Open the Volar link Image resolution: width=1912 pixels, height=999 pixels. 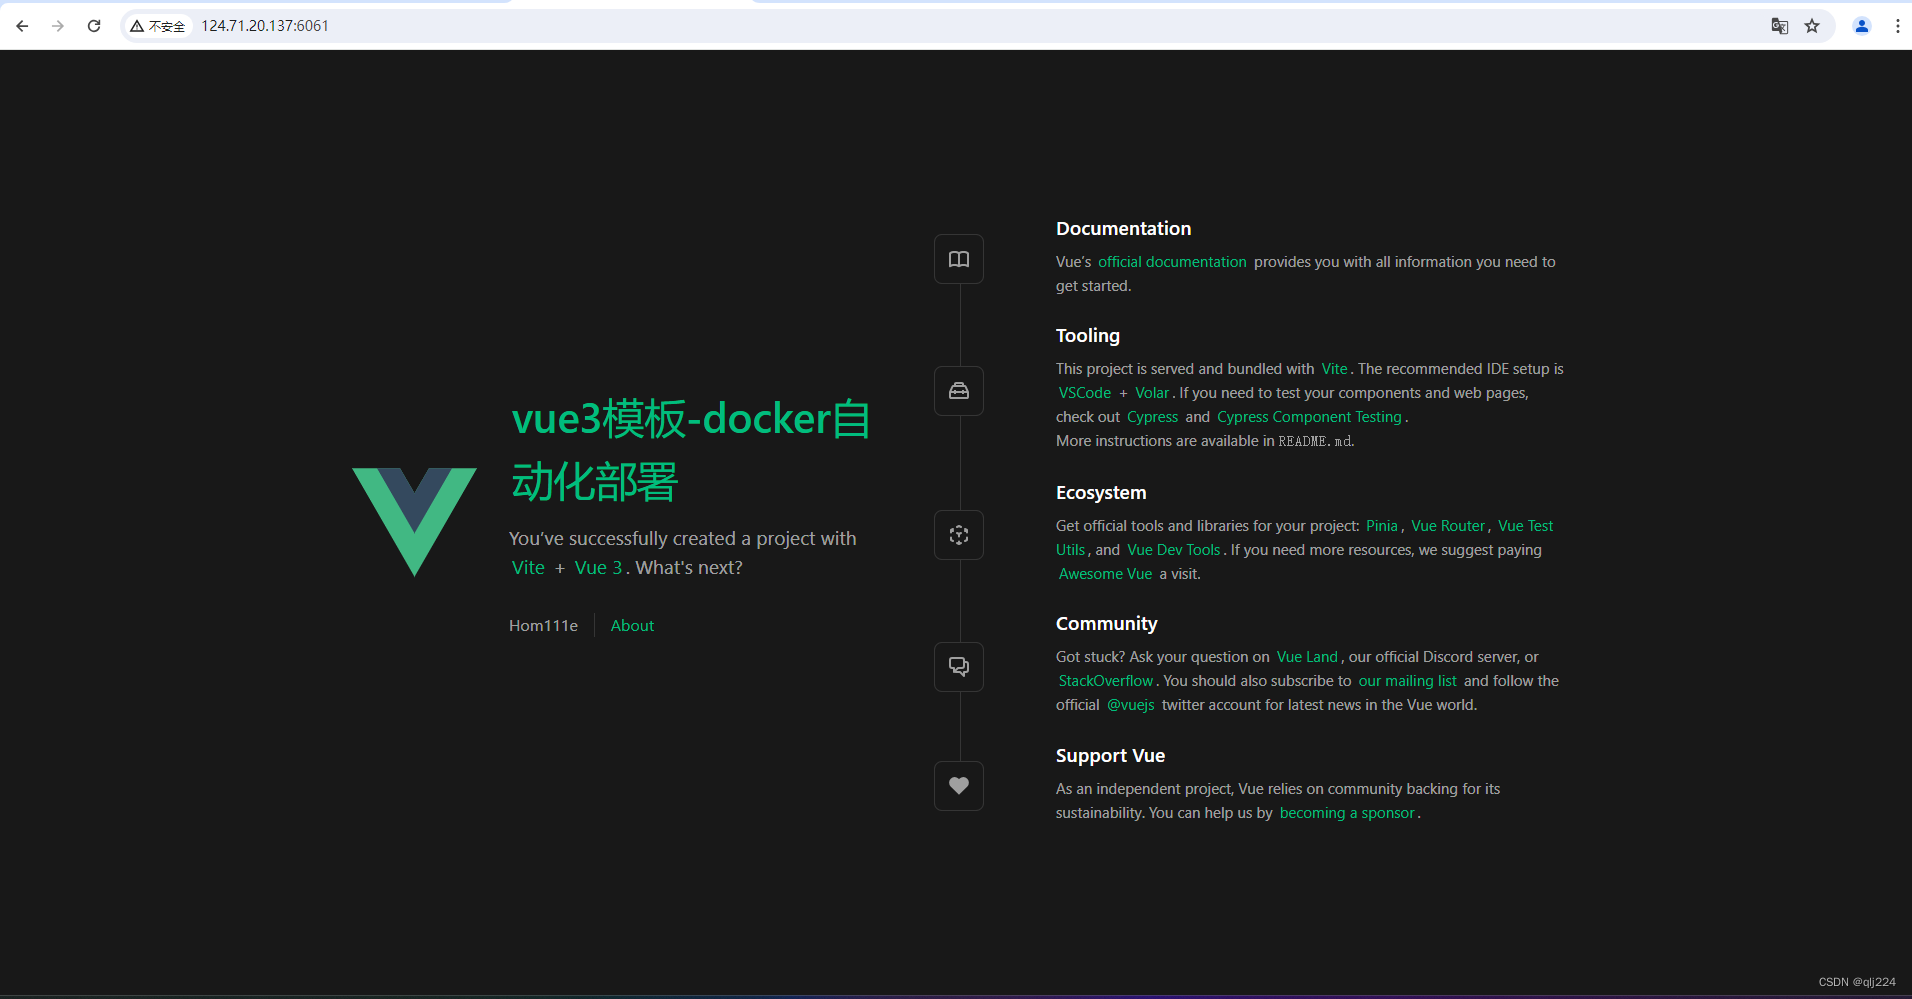click(x=1152, y=393)
